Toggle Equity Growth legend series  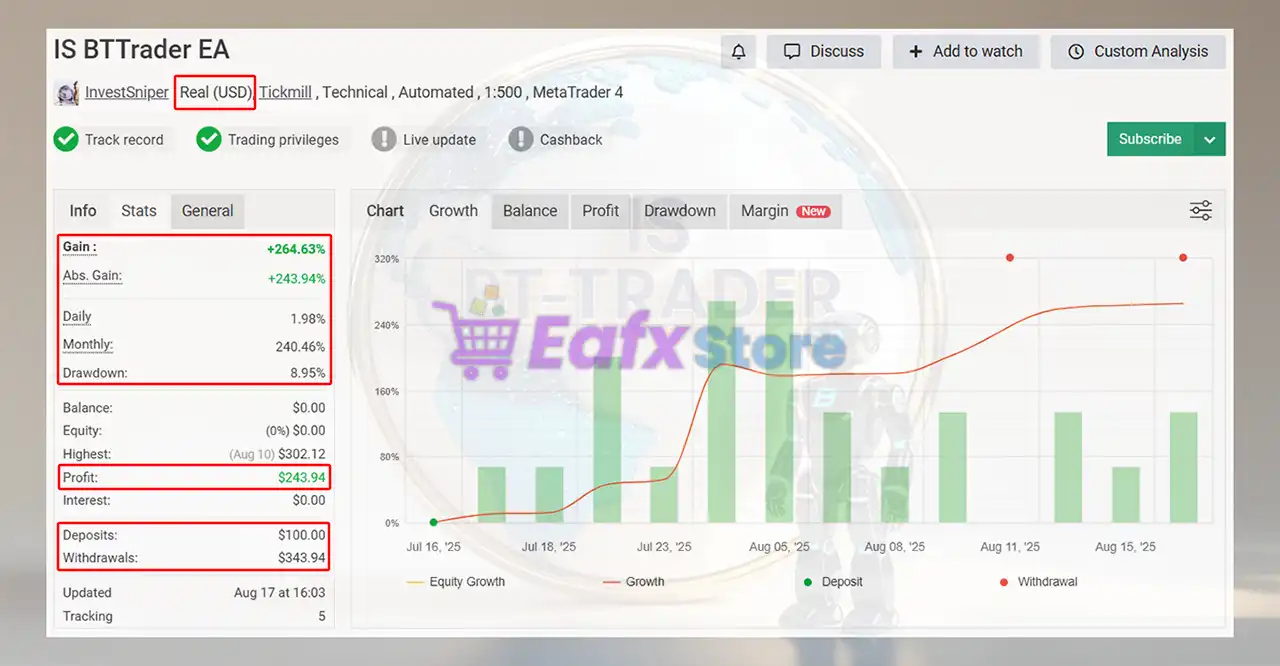(x=456, y=582)
